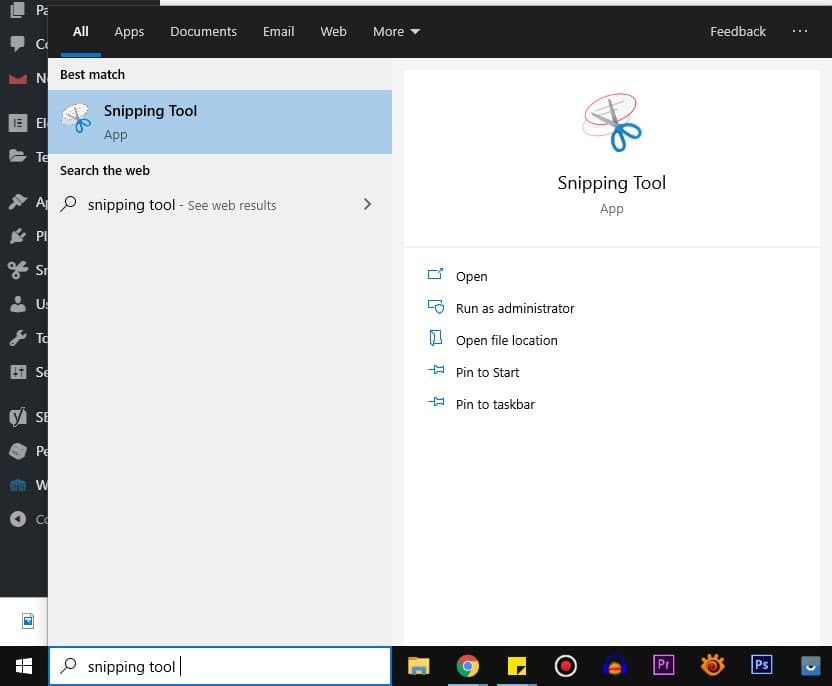Click the Open file location icon
Image resolution: width=832 pixels, height=686 pixels.
coord(435,338)
